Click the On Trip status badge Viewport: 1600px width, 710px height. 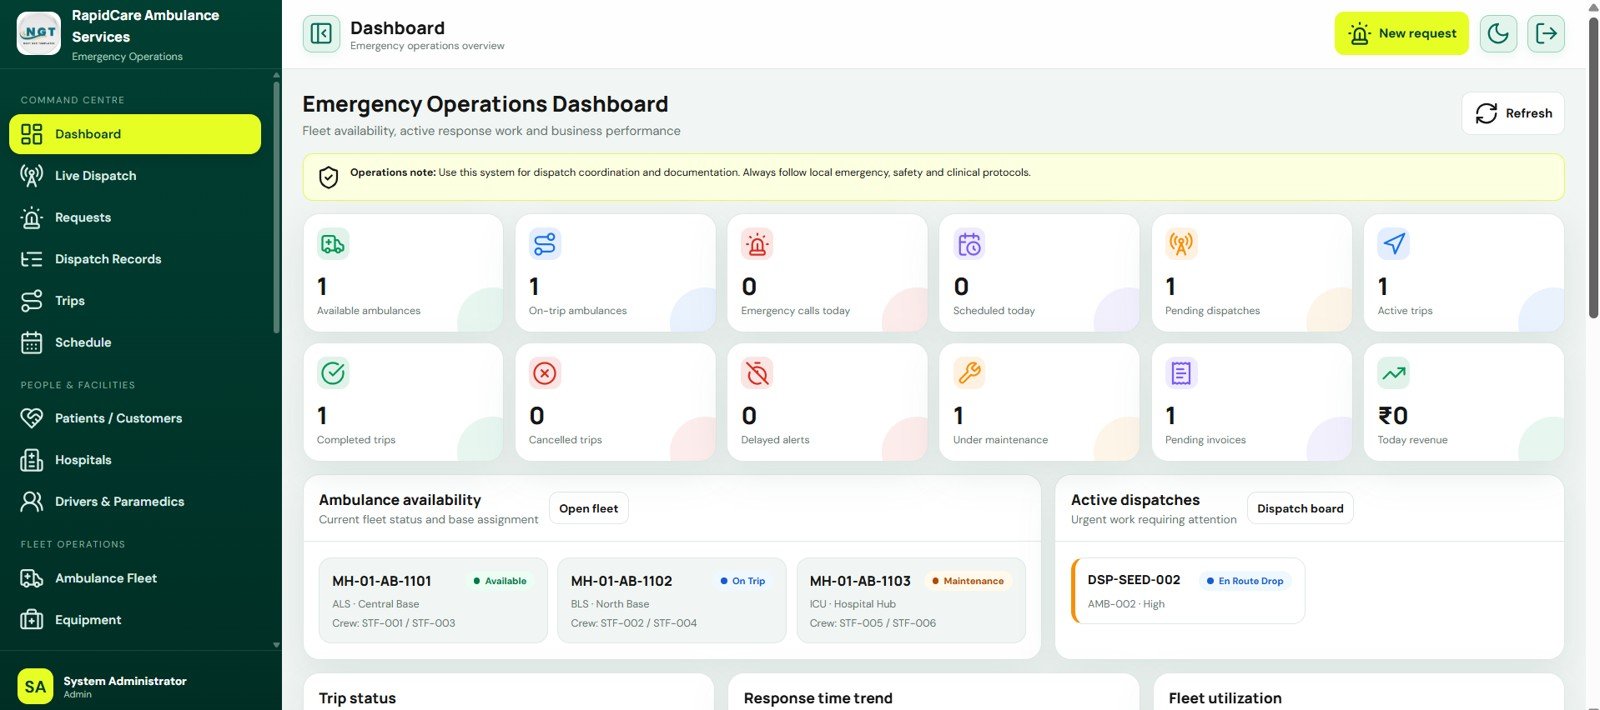(742, 581)
